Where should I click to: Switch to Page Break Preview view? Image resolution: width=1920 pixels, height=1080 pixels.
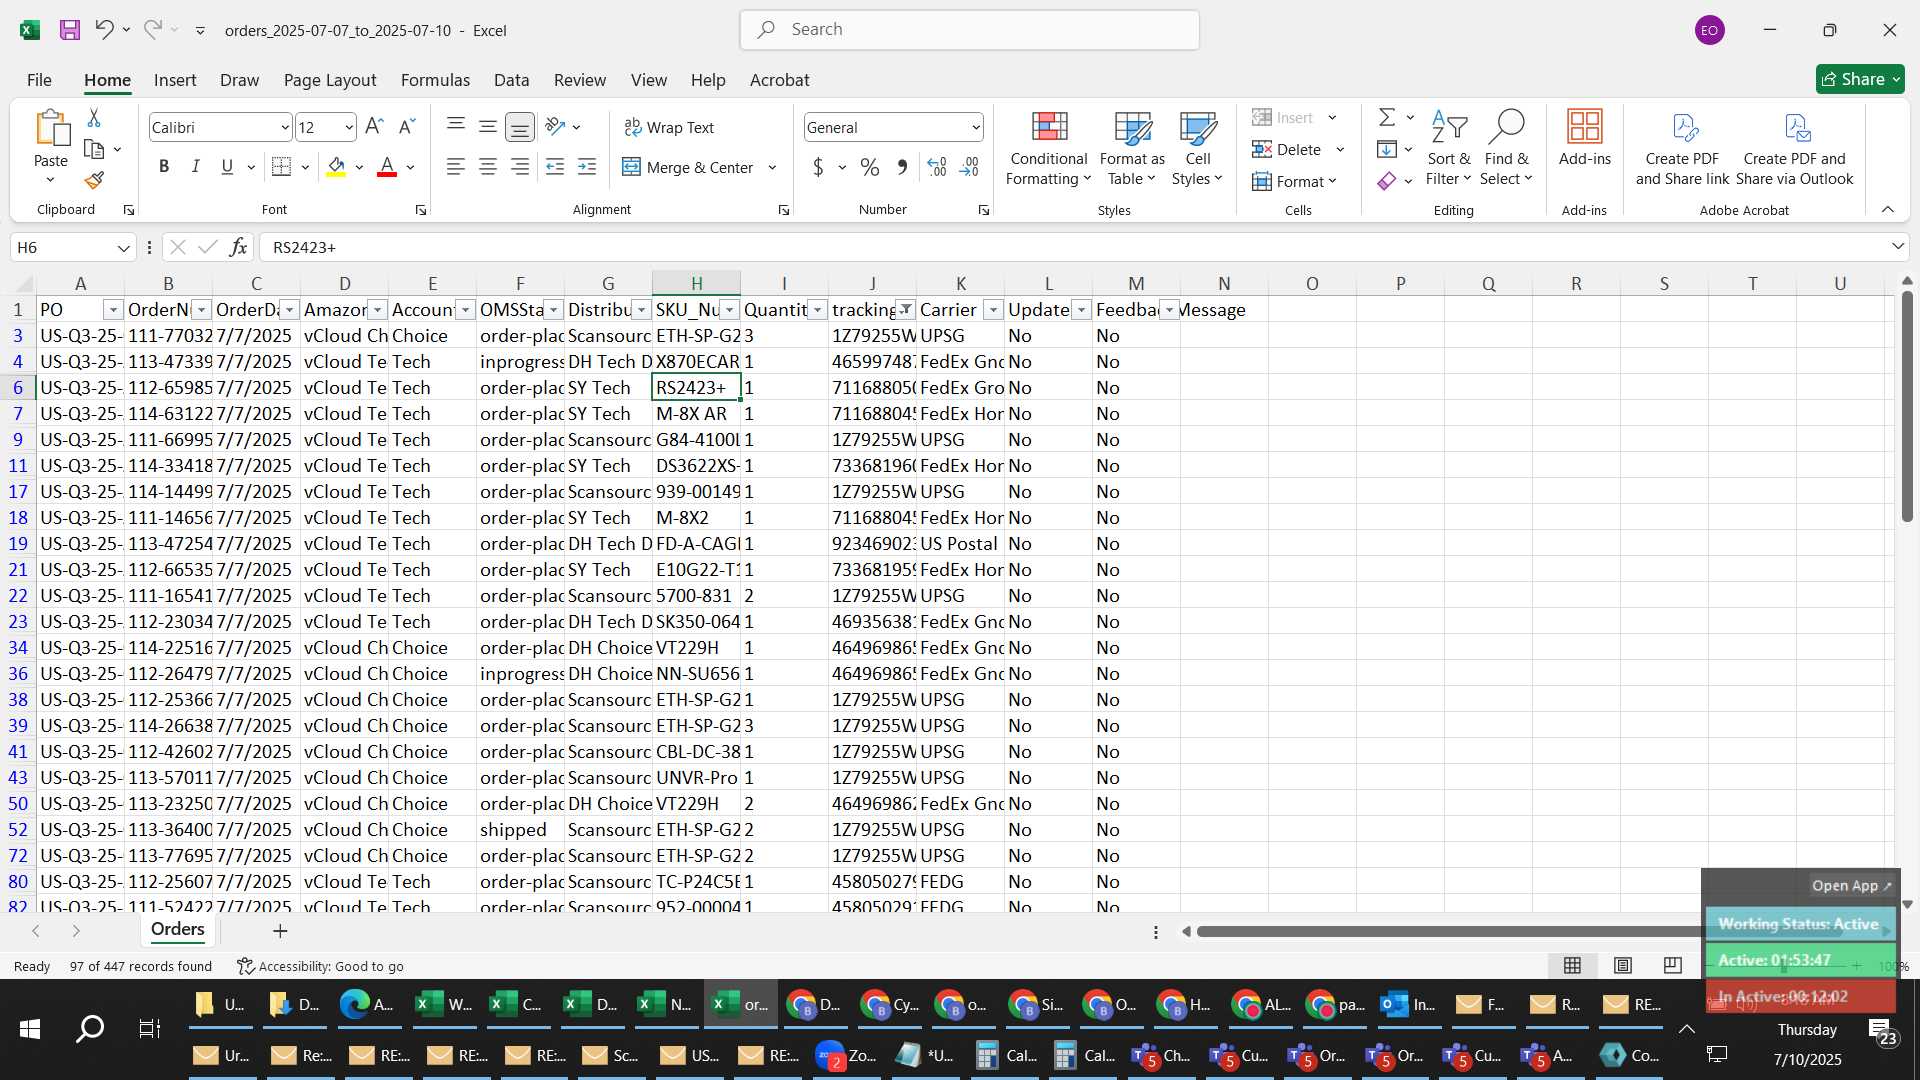(x=1672, y=965)
